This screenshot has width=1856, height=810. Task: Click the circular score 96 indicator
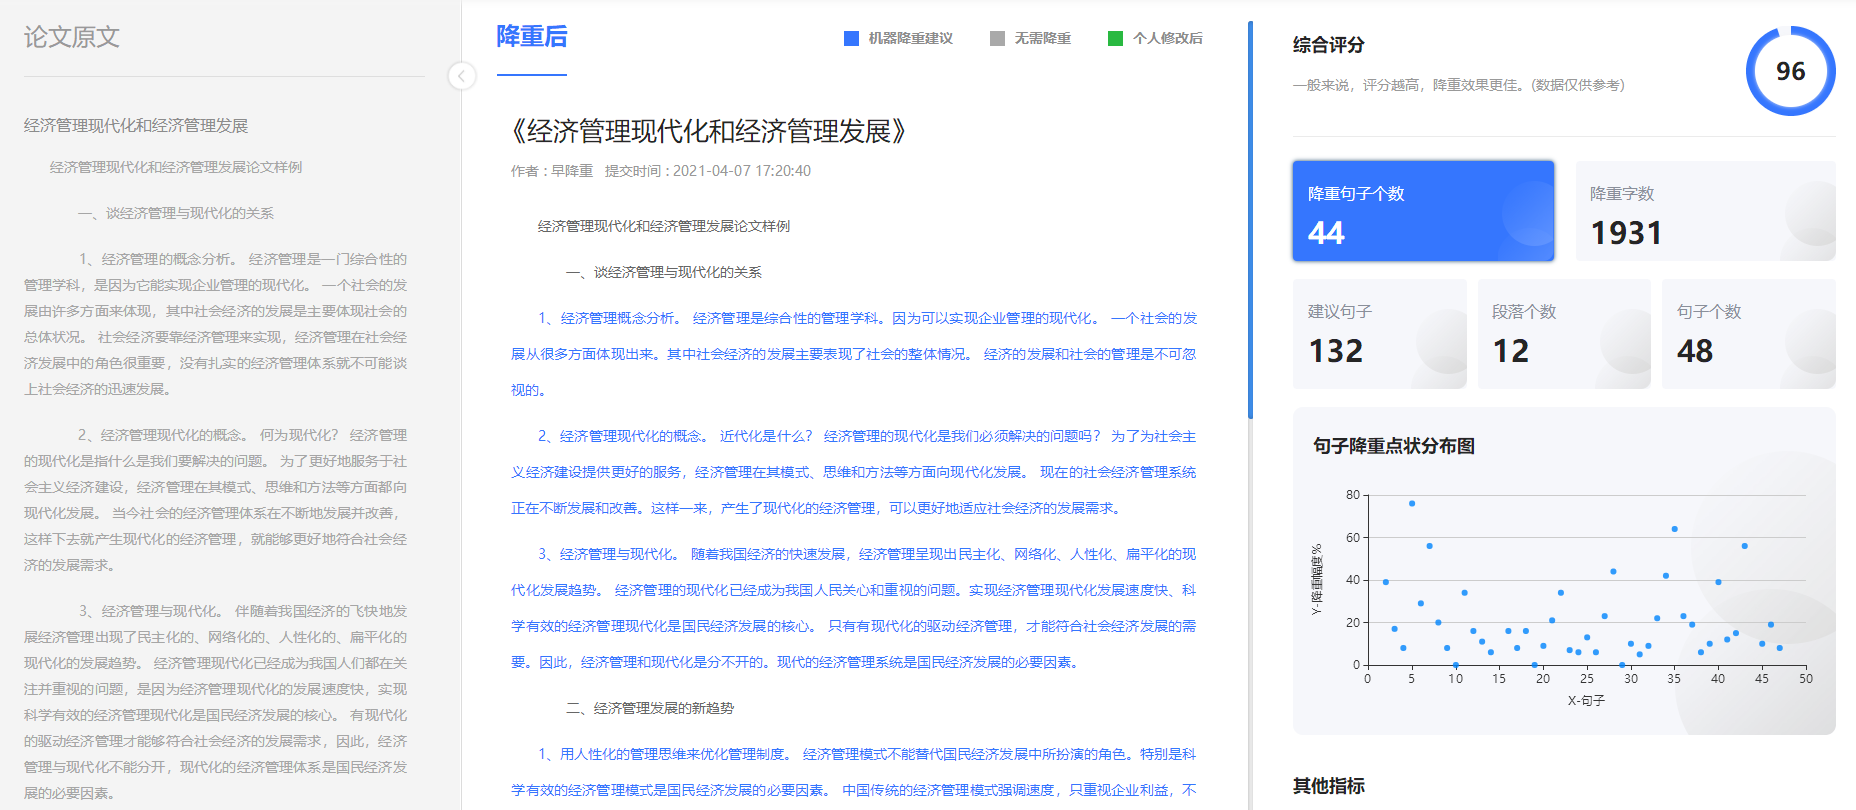click(1789, 71)
